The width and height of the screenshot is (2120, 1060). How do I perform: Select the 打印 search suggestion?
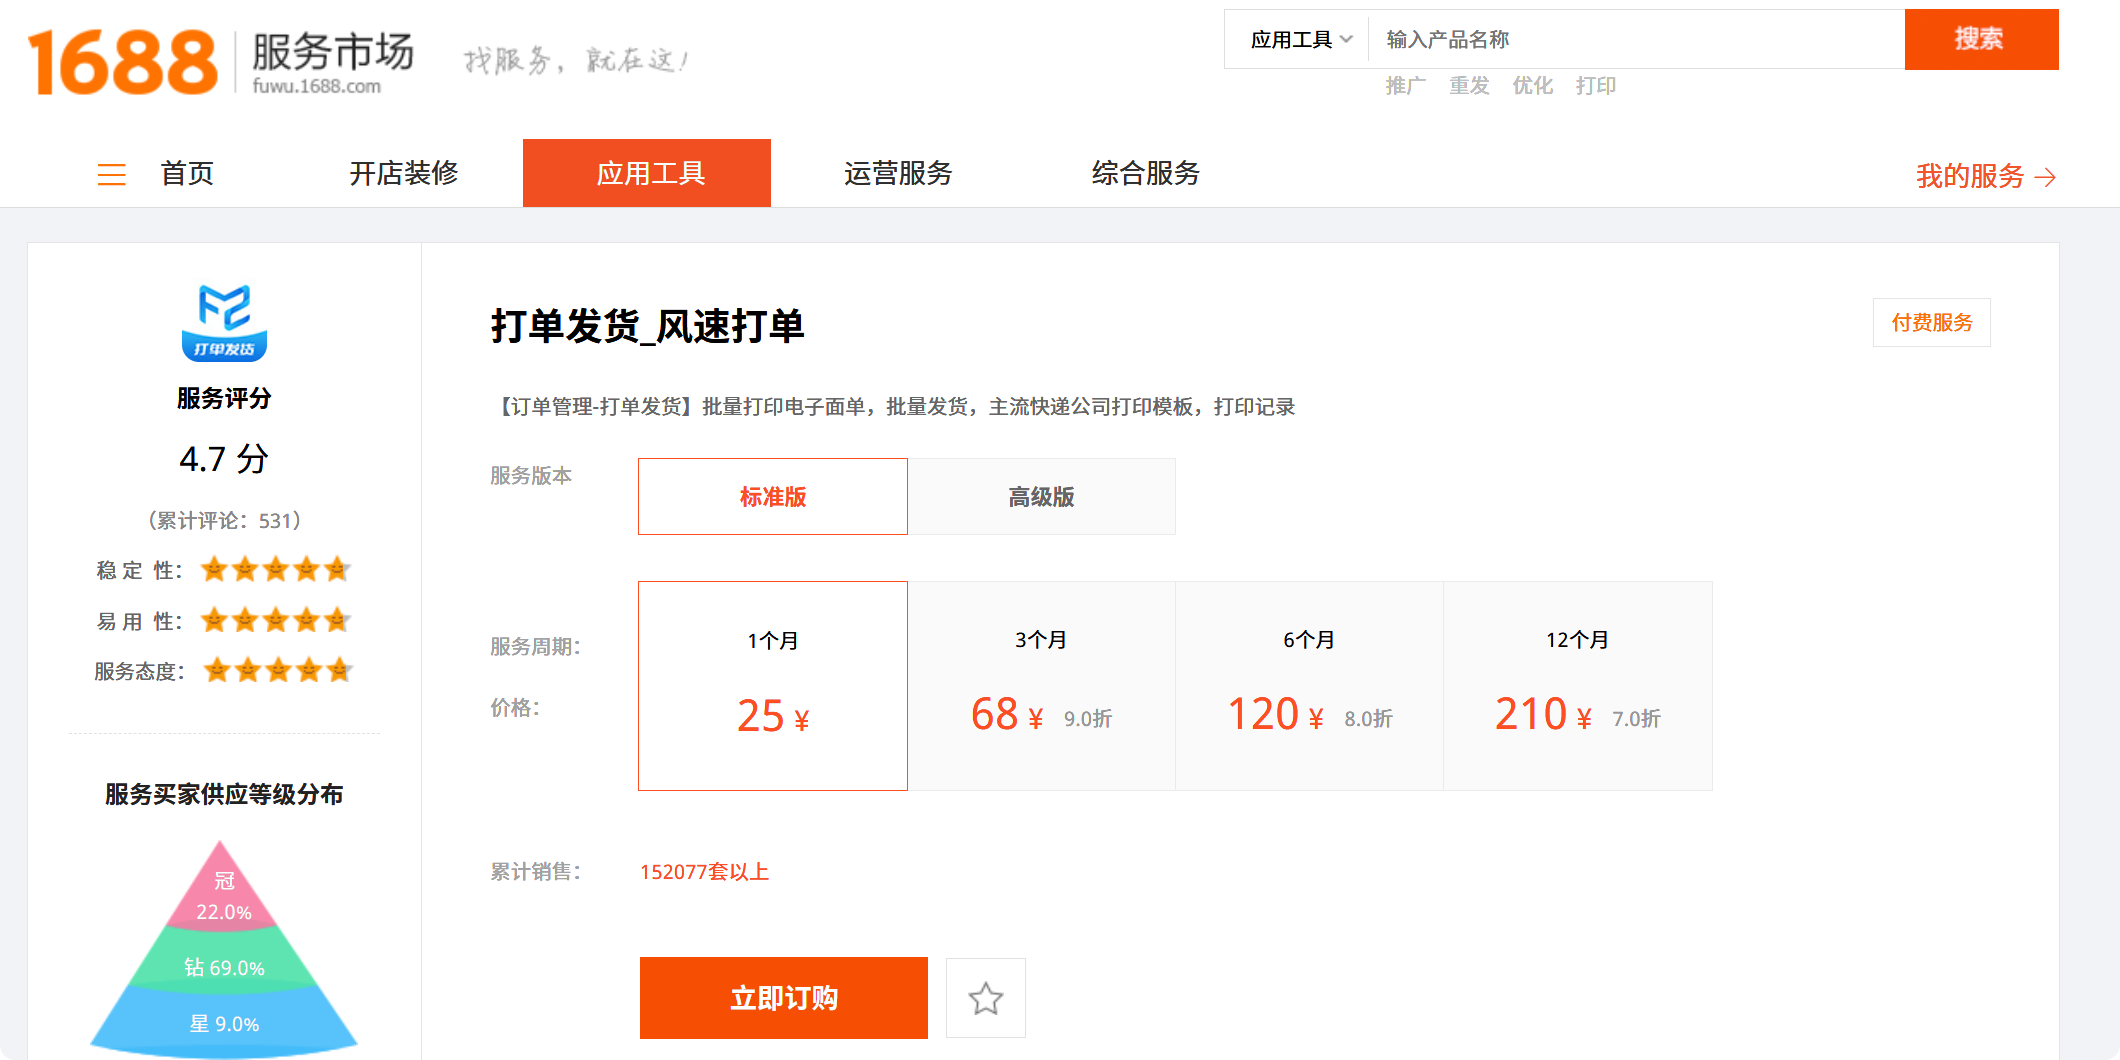point(1595,86)
